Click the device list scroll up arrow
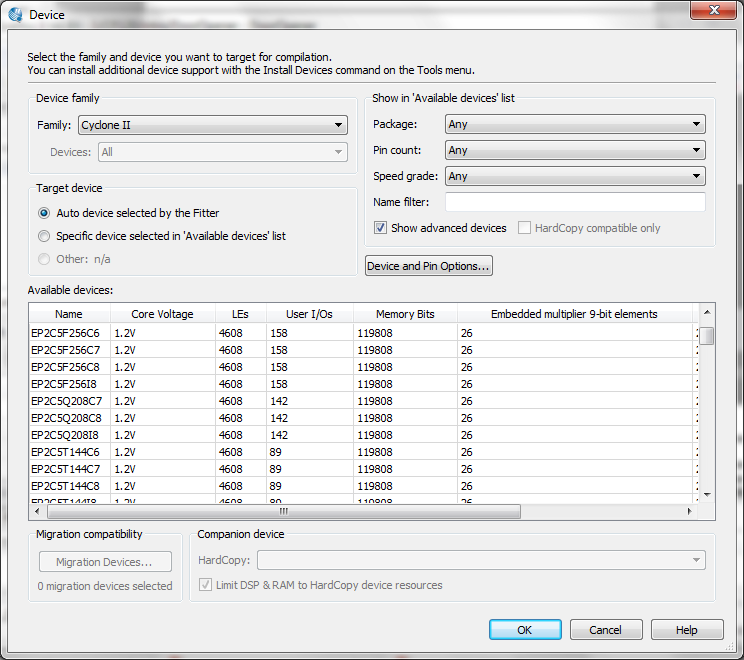Viewport: 744px width, 660px height. [x=707, y=312]
